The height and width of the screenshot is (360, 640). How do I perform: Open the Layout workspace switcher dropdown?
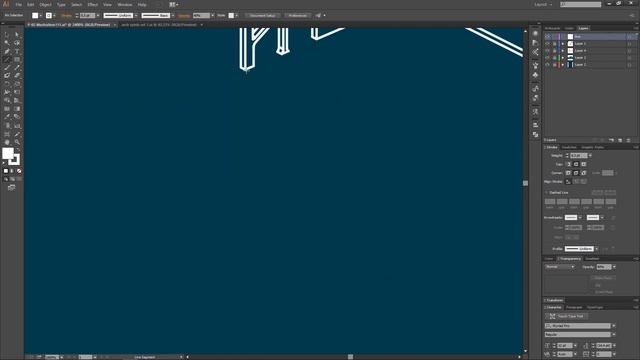(543, 4)
